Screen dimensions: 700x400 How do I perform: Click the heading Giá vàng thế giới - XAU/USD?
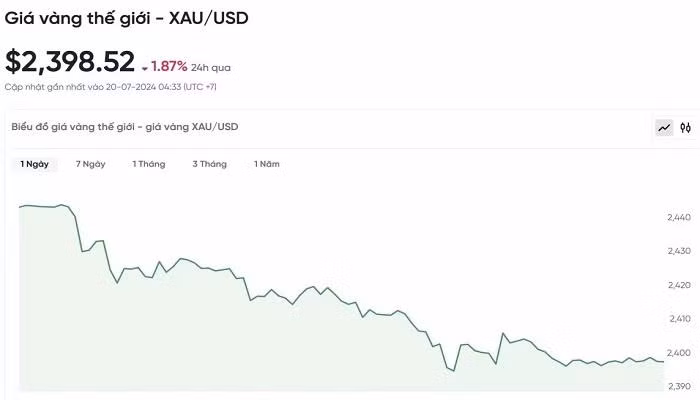(x=127, y=17)
